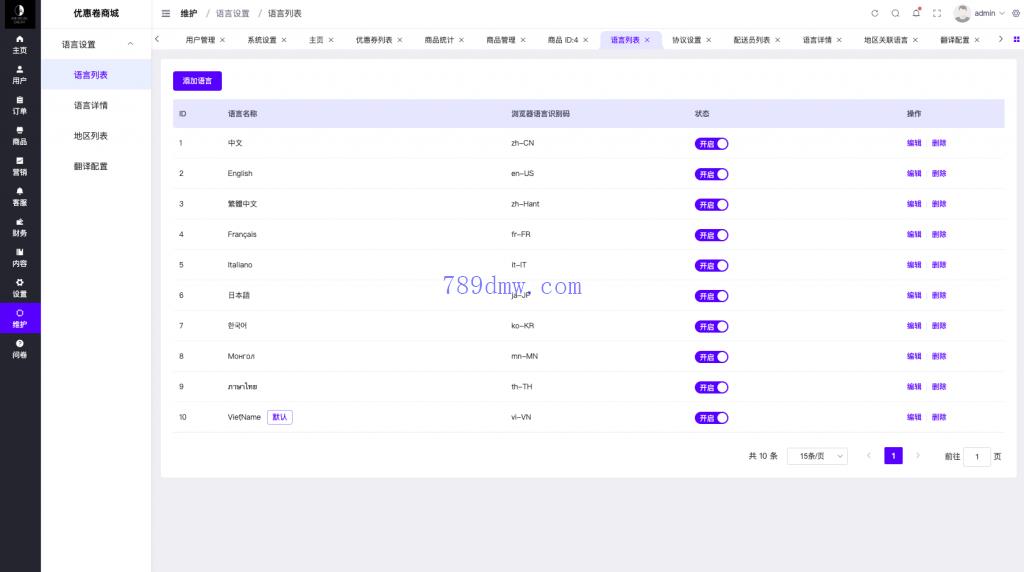Open the 15条/页 page size dropdown

click(x=817, y=456)
